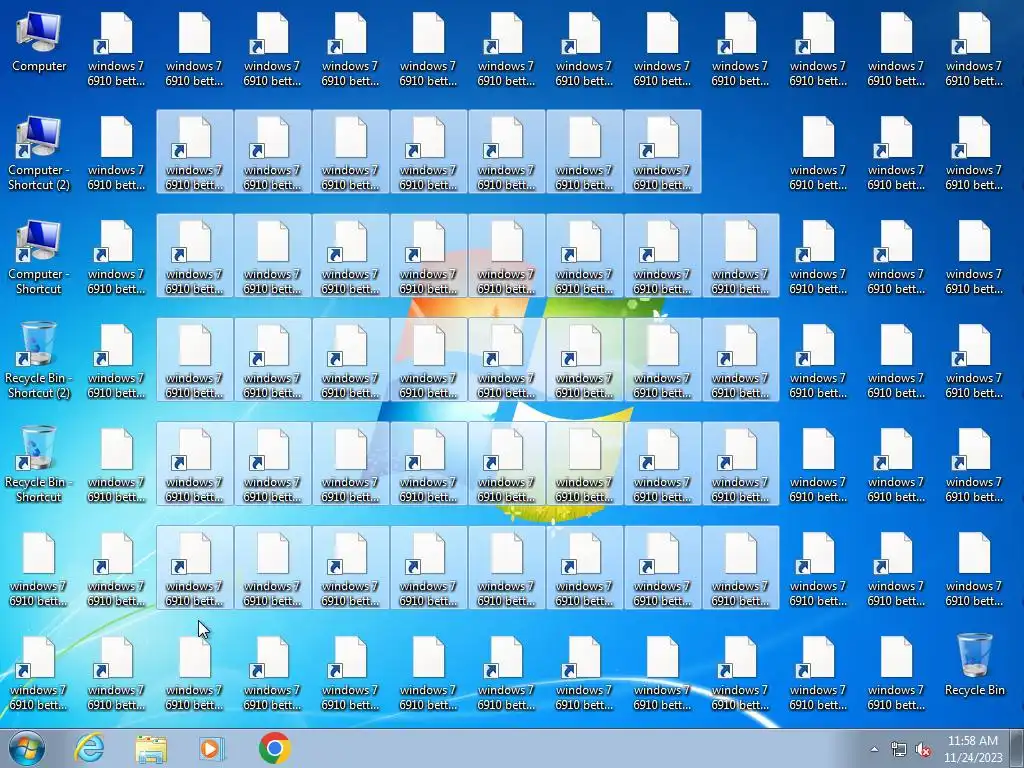Launch Google Chrome from the taskbar

pyautogui.click(x=274, y=748)
